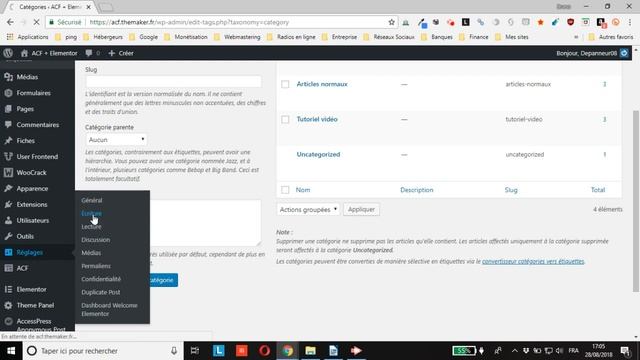Screen dimensions: 640x360
Task: Expand the bookmarks bar overflow chevron
Action: tap(576, 37)
